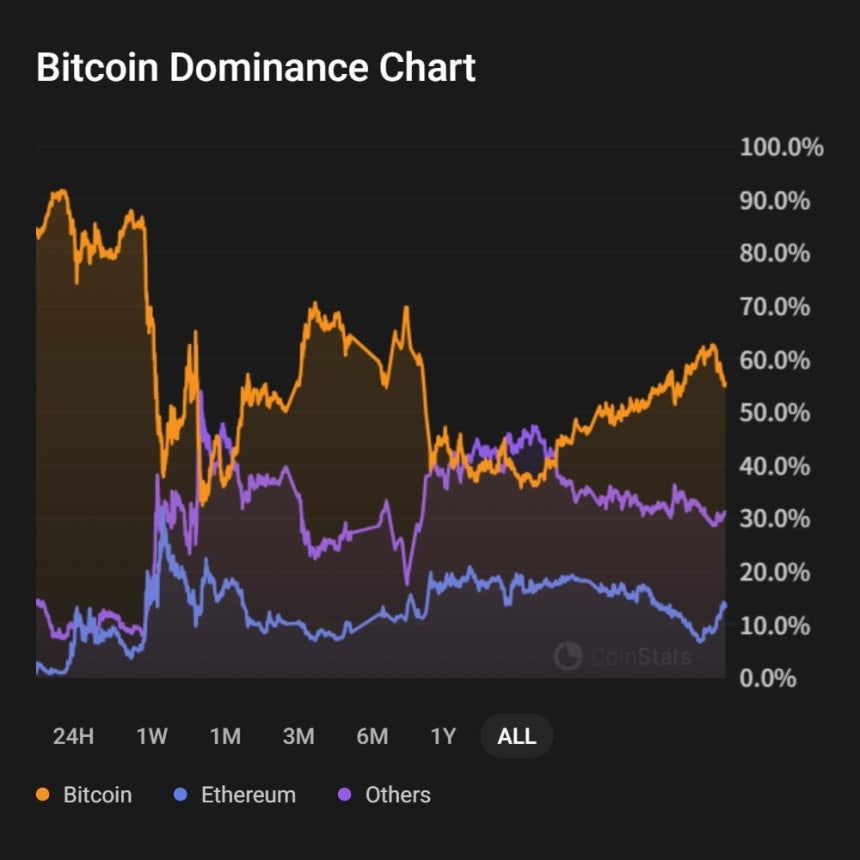This screenshot has height=860, width=860.
Task: Click the selected ALL range button
Action: (517, 736)
